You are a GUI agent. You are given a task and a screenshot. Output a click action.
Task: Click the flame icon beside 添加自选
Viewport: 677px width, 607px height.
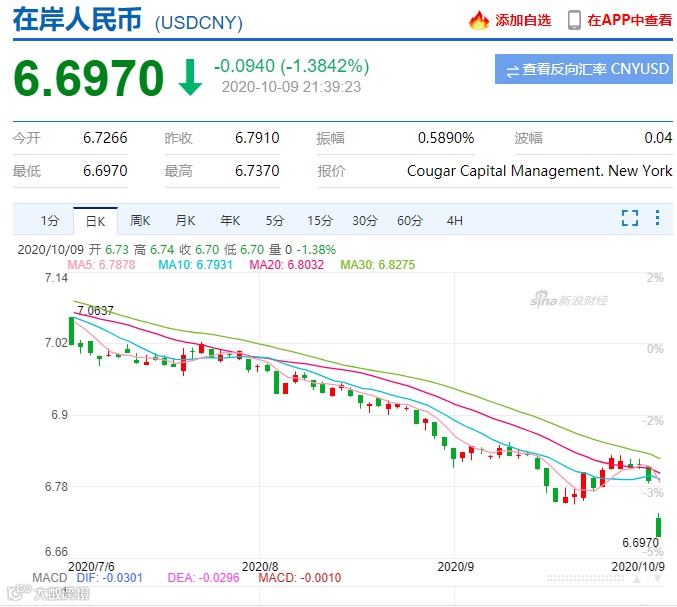479,20
